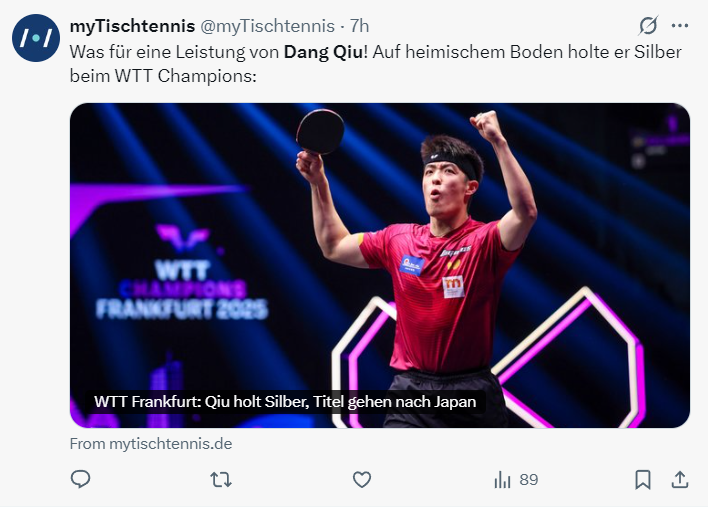Open the share menu icon

point(679,480)
